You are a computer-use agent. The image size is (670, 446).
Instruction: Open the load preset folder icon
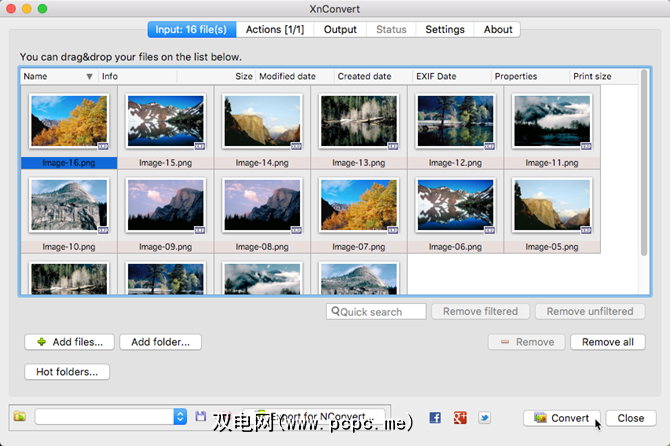point(20,416)
